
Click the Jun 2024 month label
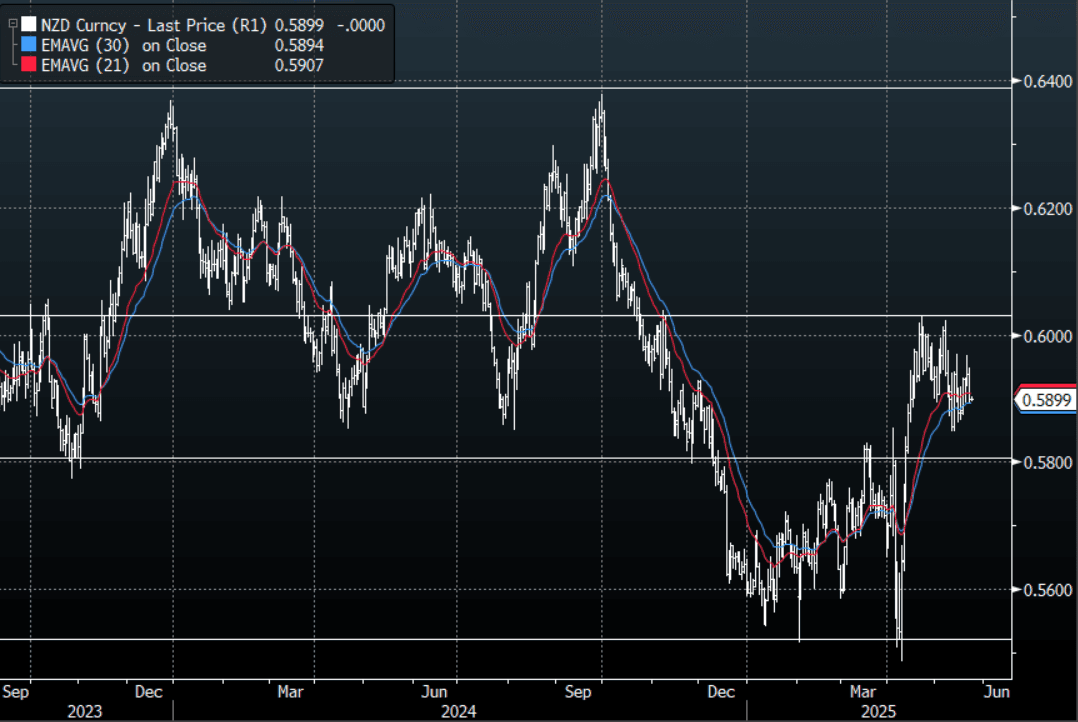pyautogui.click(x=434, y=692)
